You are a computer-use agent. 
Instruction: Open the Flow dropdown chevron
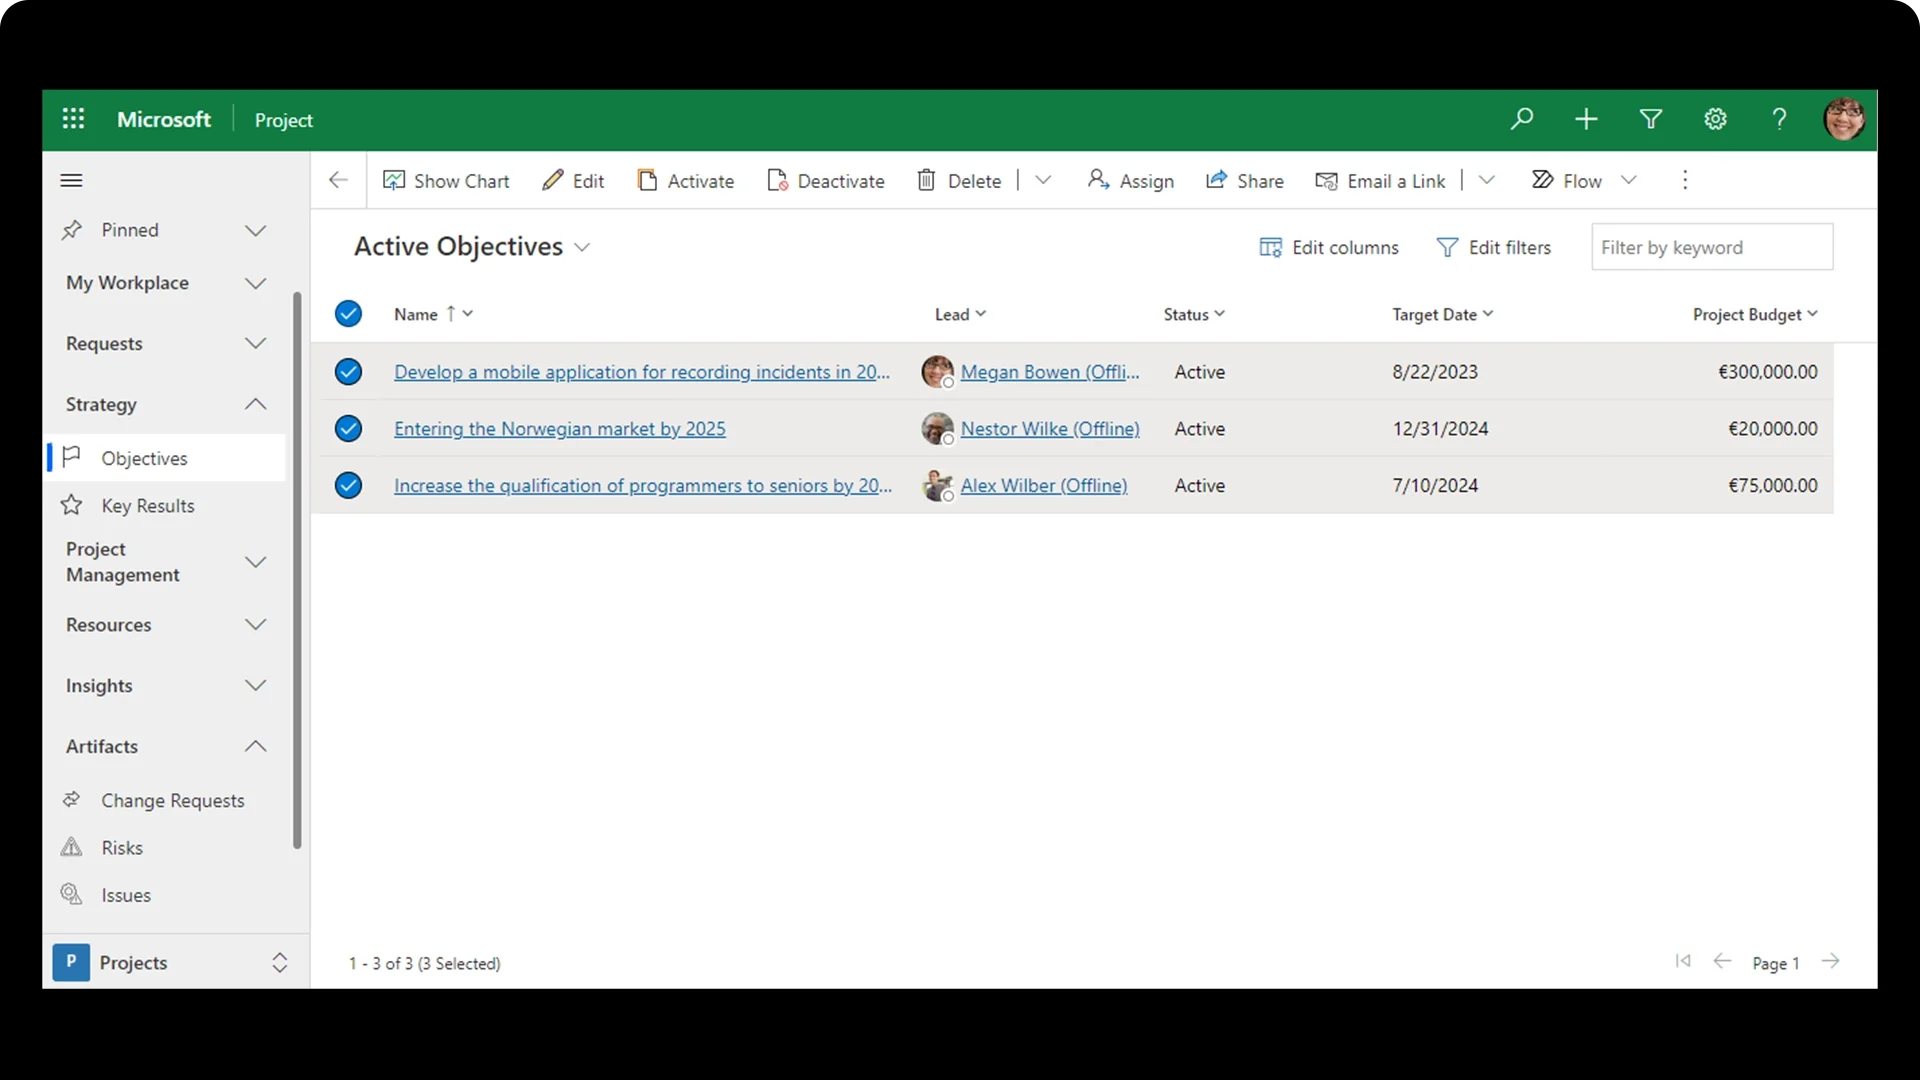coord(1629,180)
